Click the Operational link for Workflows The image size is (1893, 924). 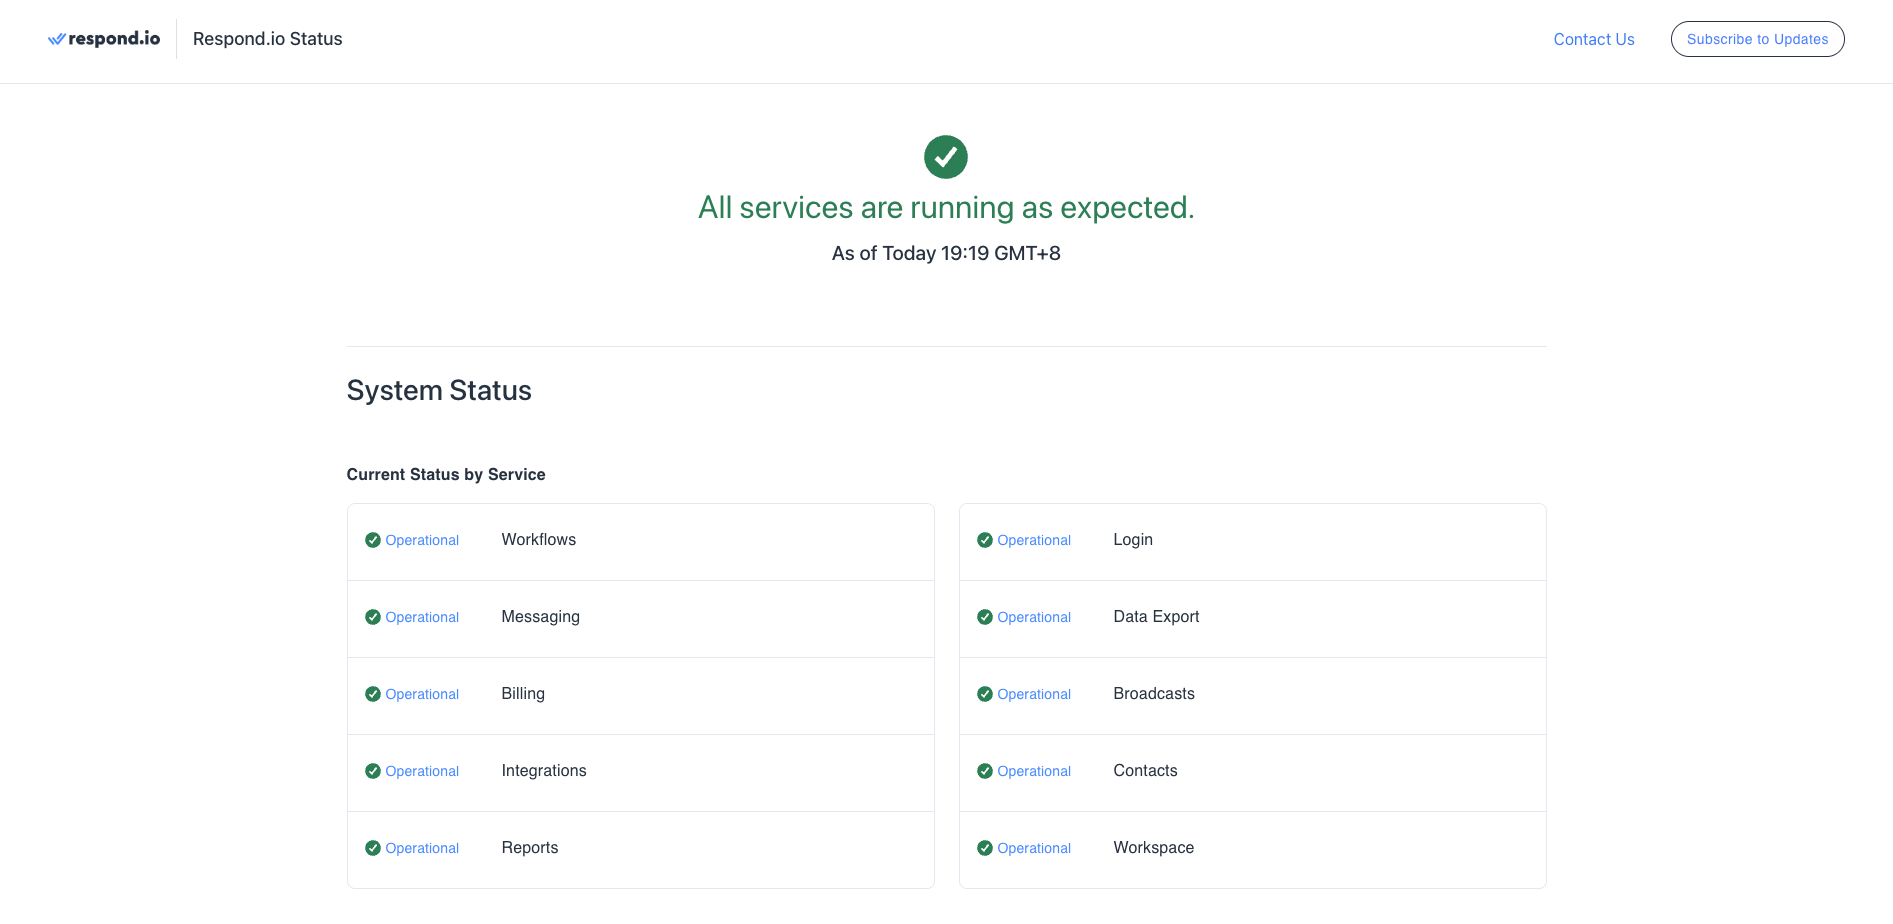coord(421,539)
